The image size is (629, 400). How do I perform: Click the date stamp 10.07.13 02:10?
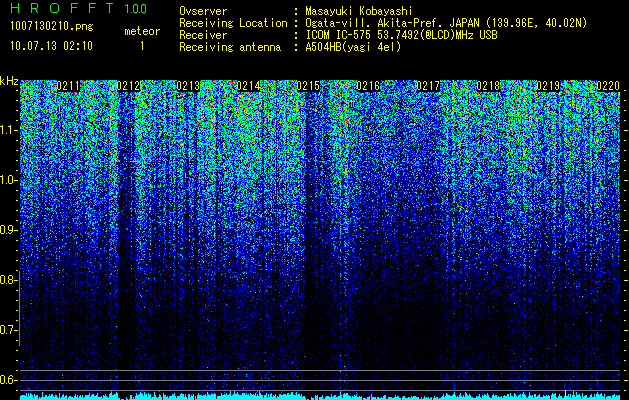51,46
